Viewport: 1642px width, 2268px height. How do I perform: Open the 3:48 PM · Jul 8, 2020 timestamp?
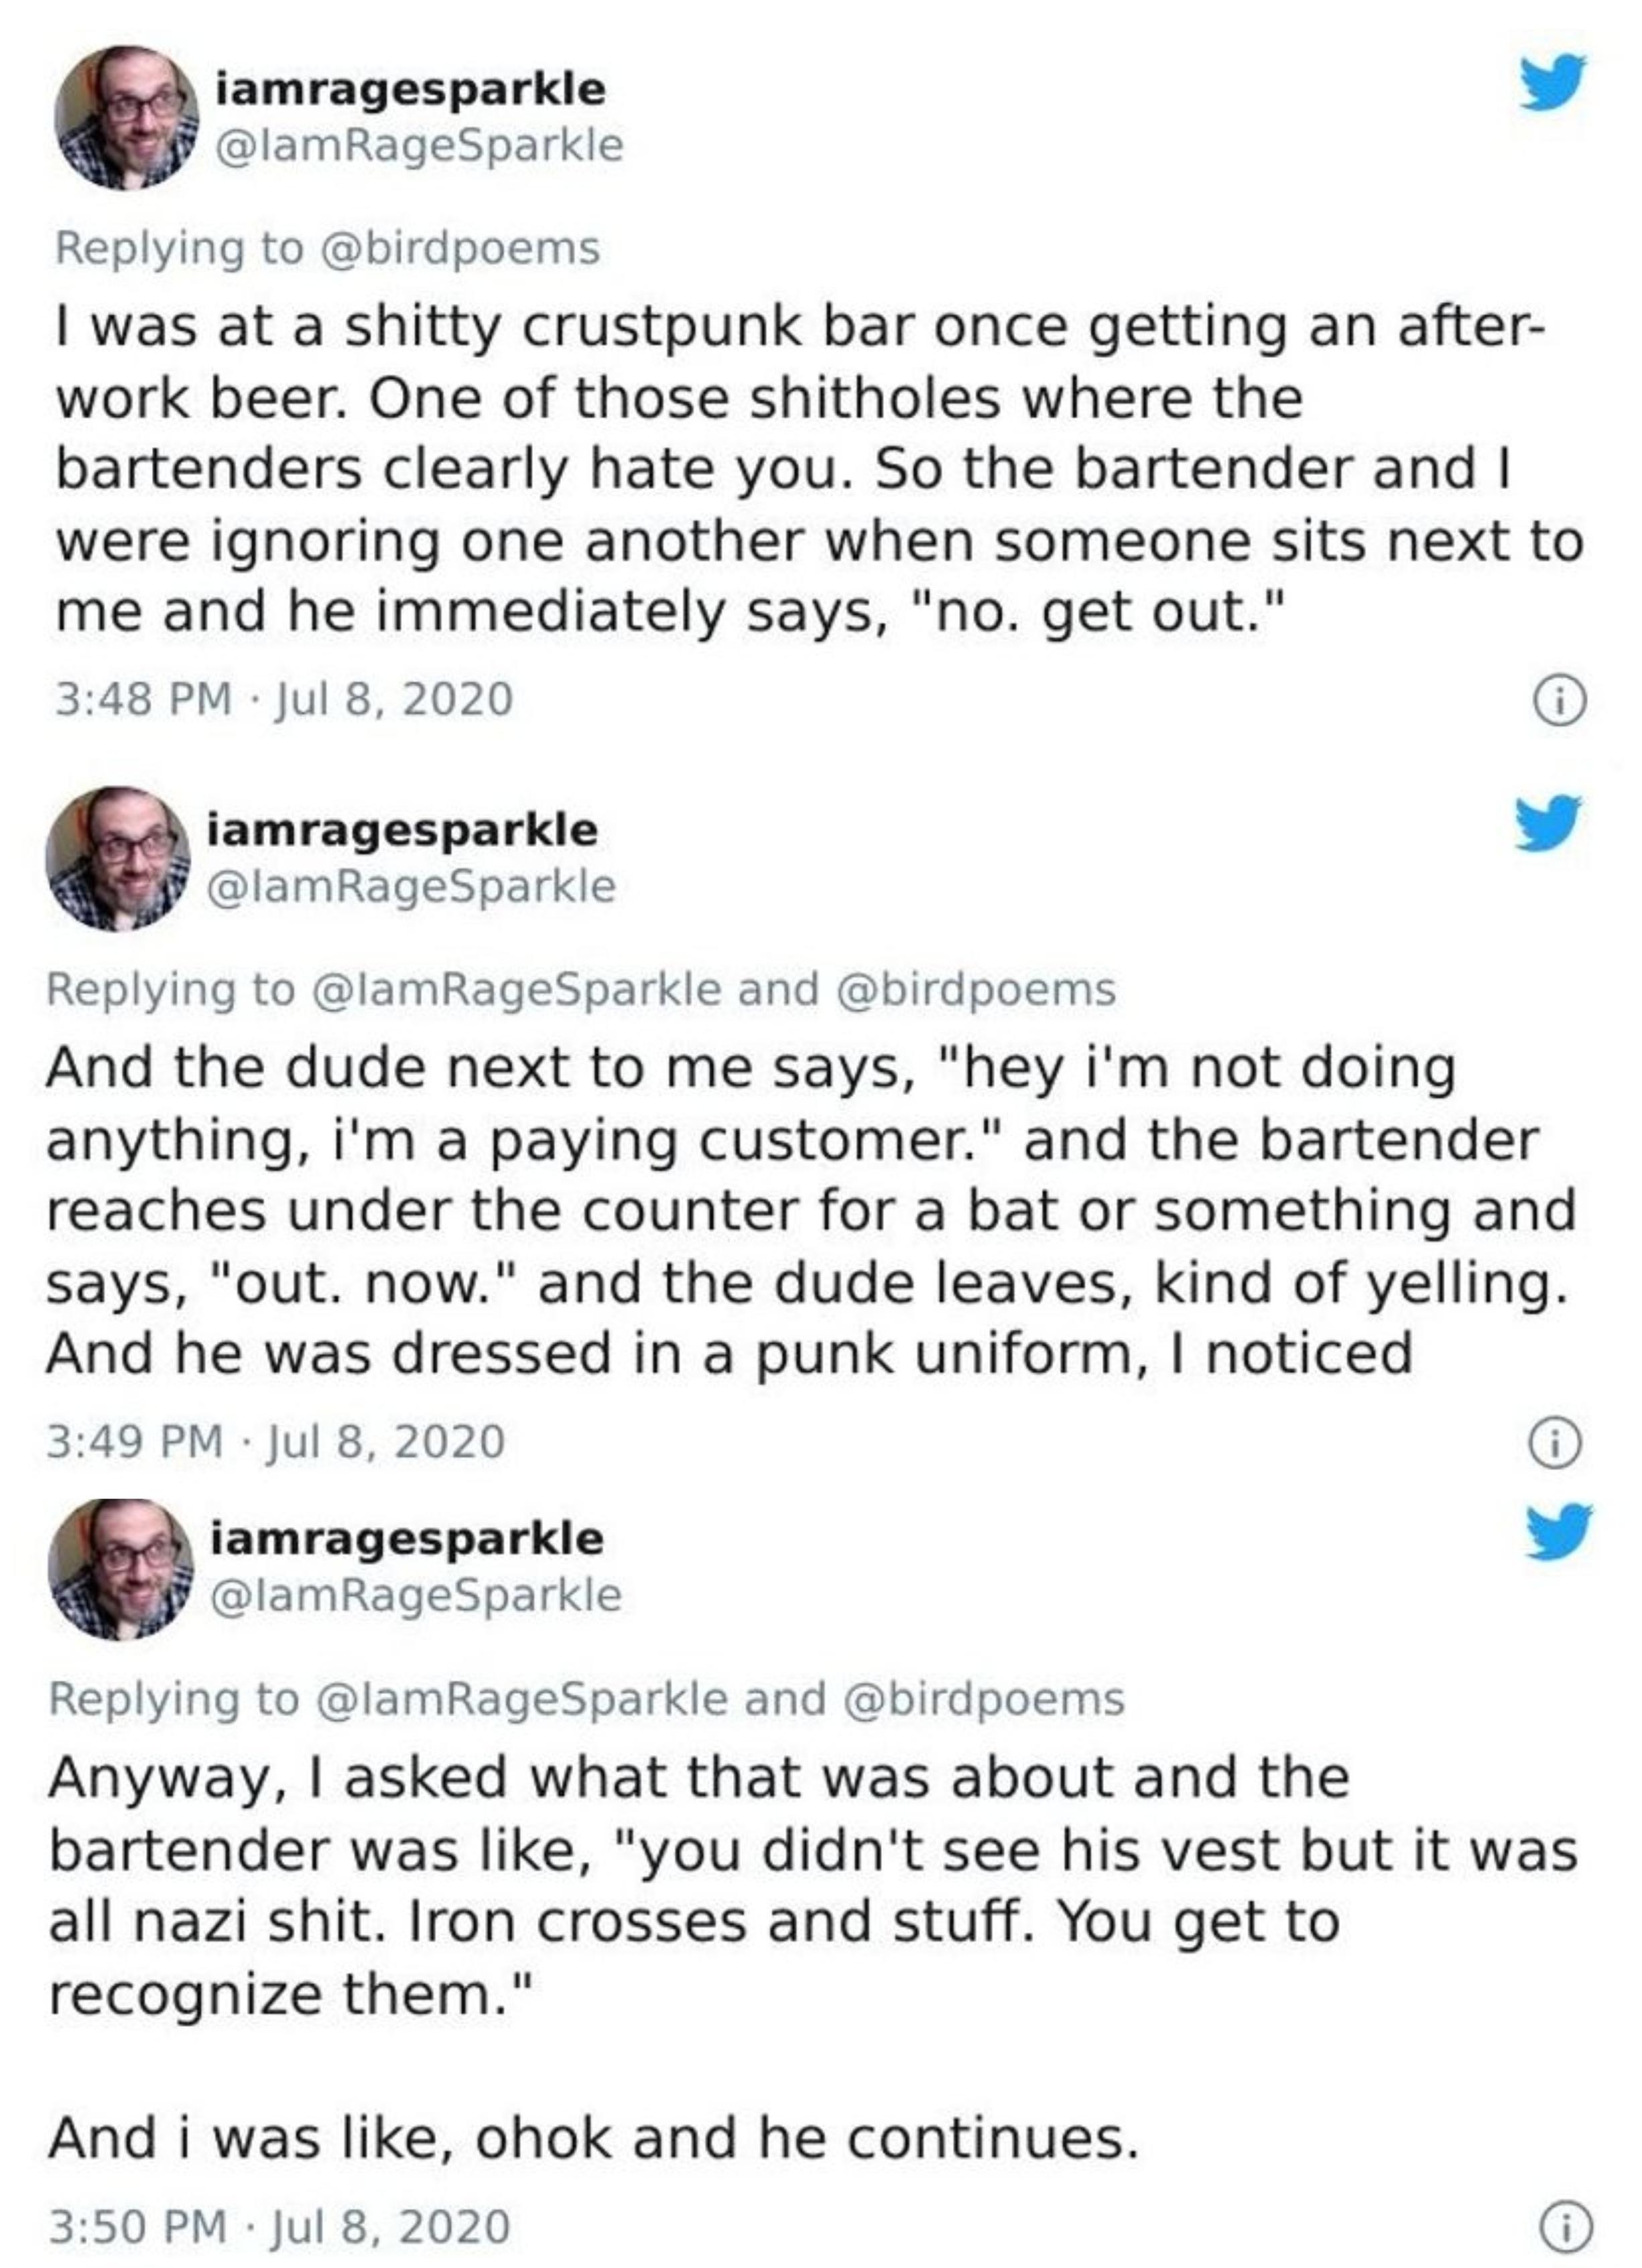click(284, 698)
